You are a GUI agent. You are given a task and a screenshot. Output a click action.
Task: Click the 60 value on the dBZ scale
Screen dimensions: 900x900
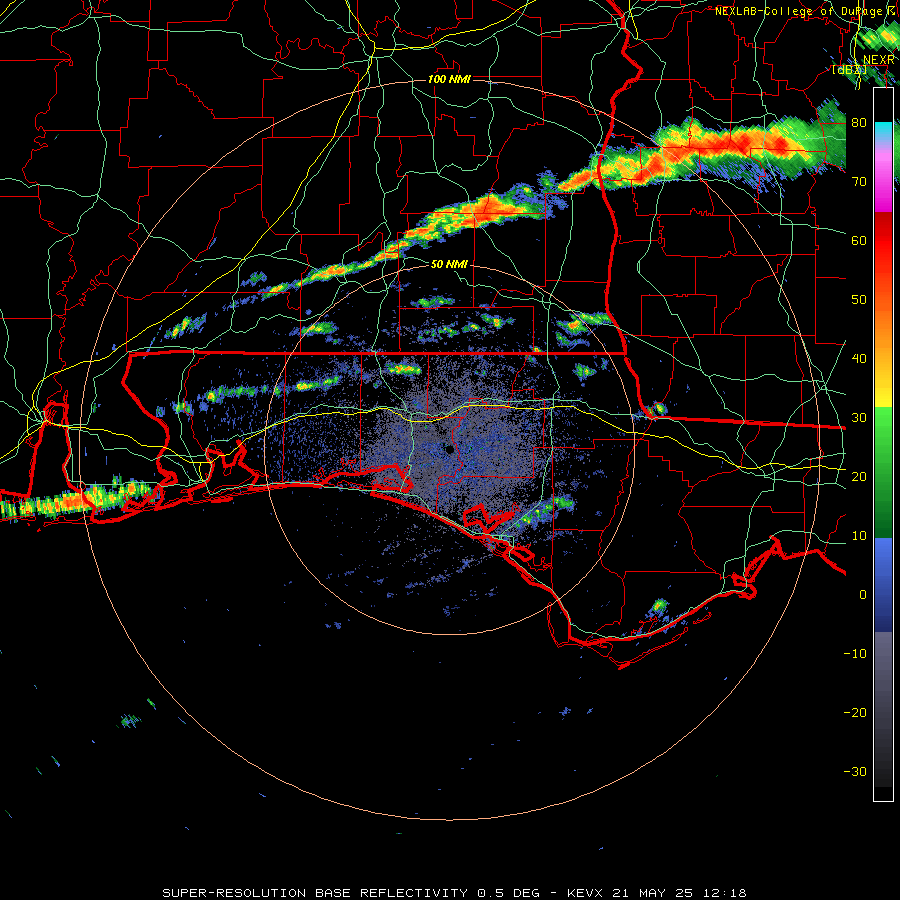tap(859, 240)
